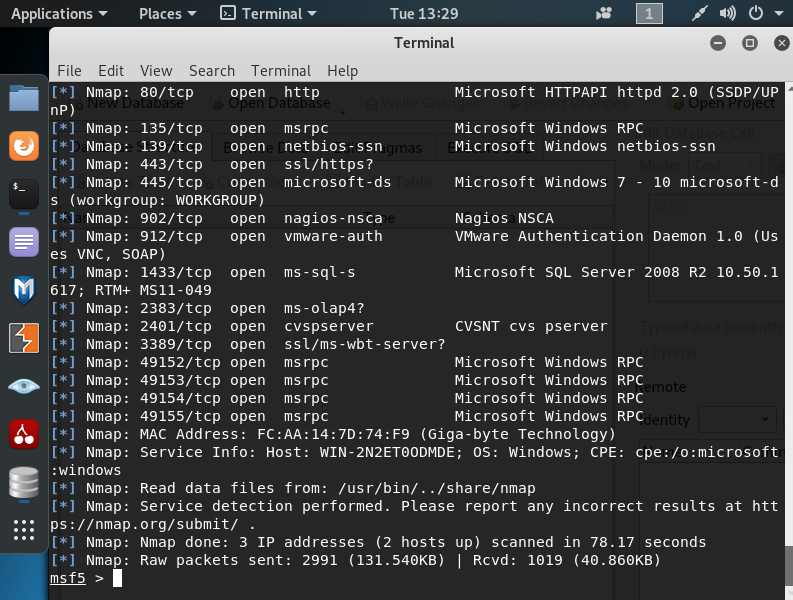Open the database cylinder icon in dock
The width and height of the screenshot is (793, 600).
pyautogui.click(x=24, y=483)
